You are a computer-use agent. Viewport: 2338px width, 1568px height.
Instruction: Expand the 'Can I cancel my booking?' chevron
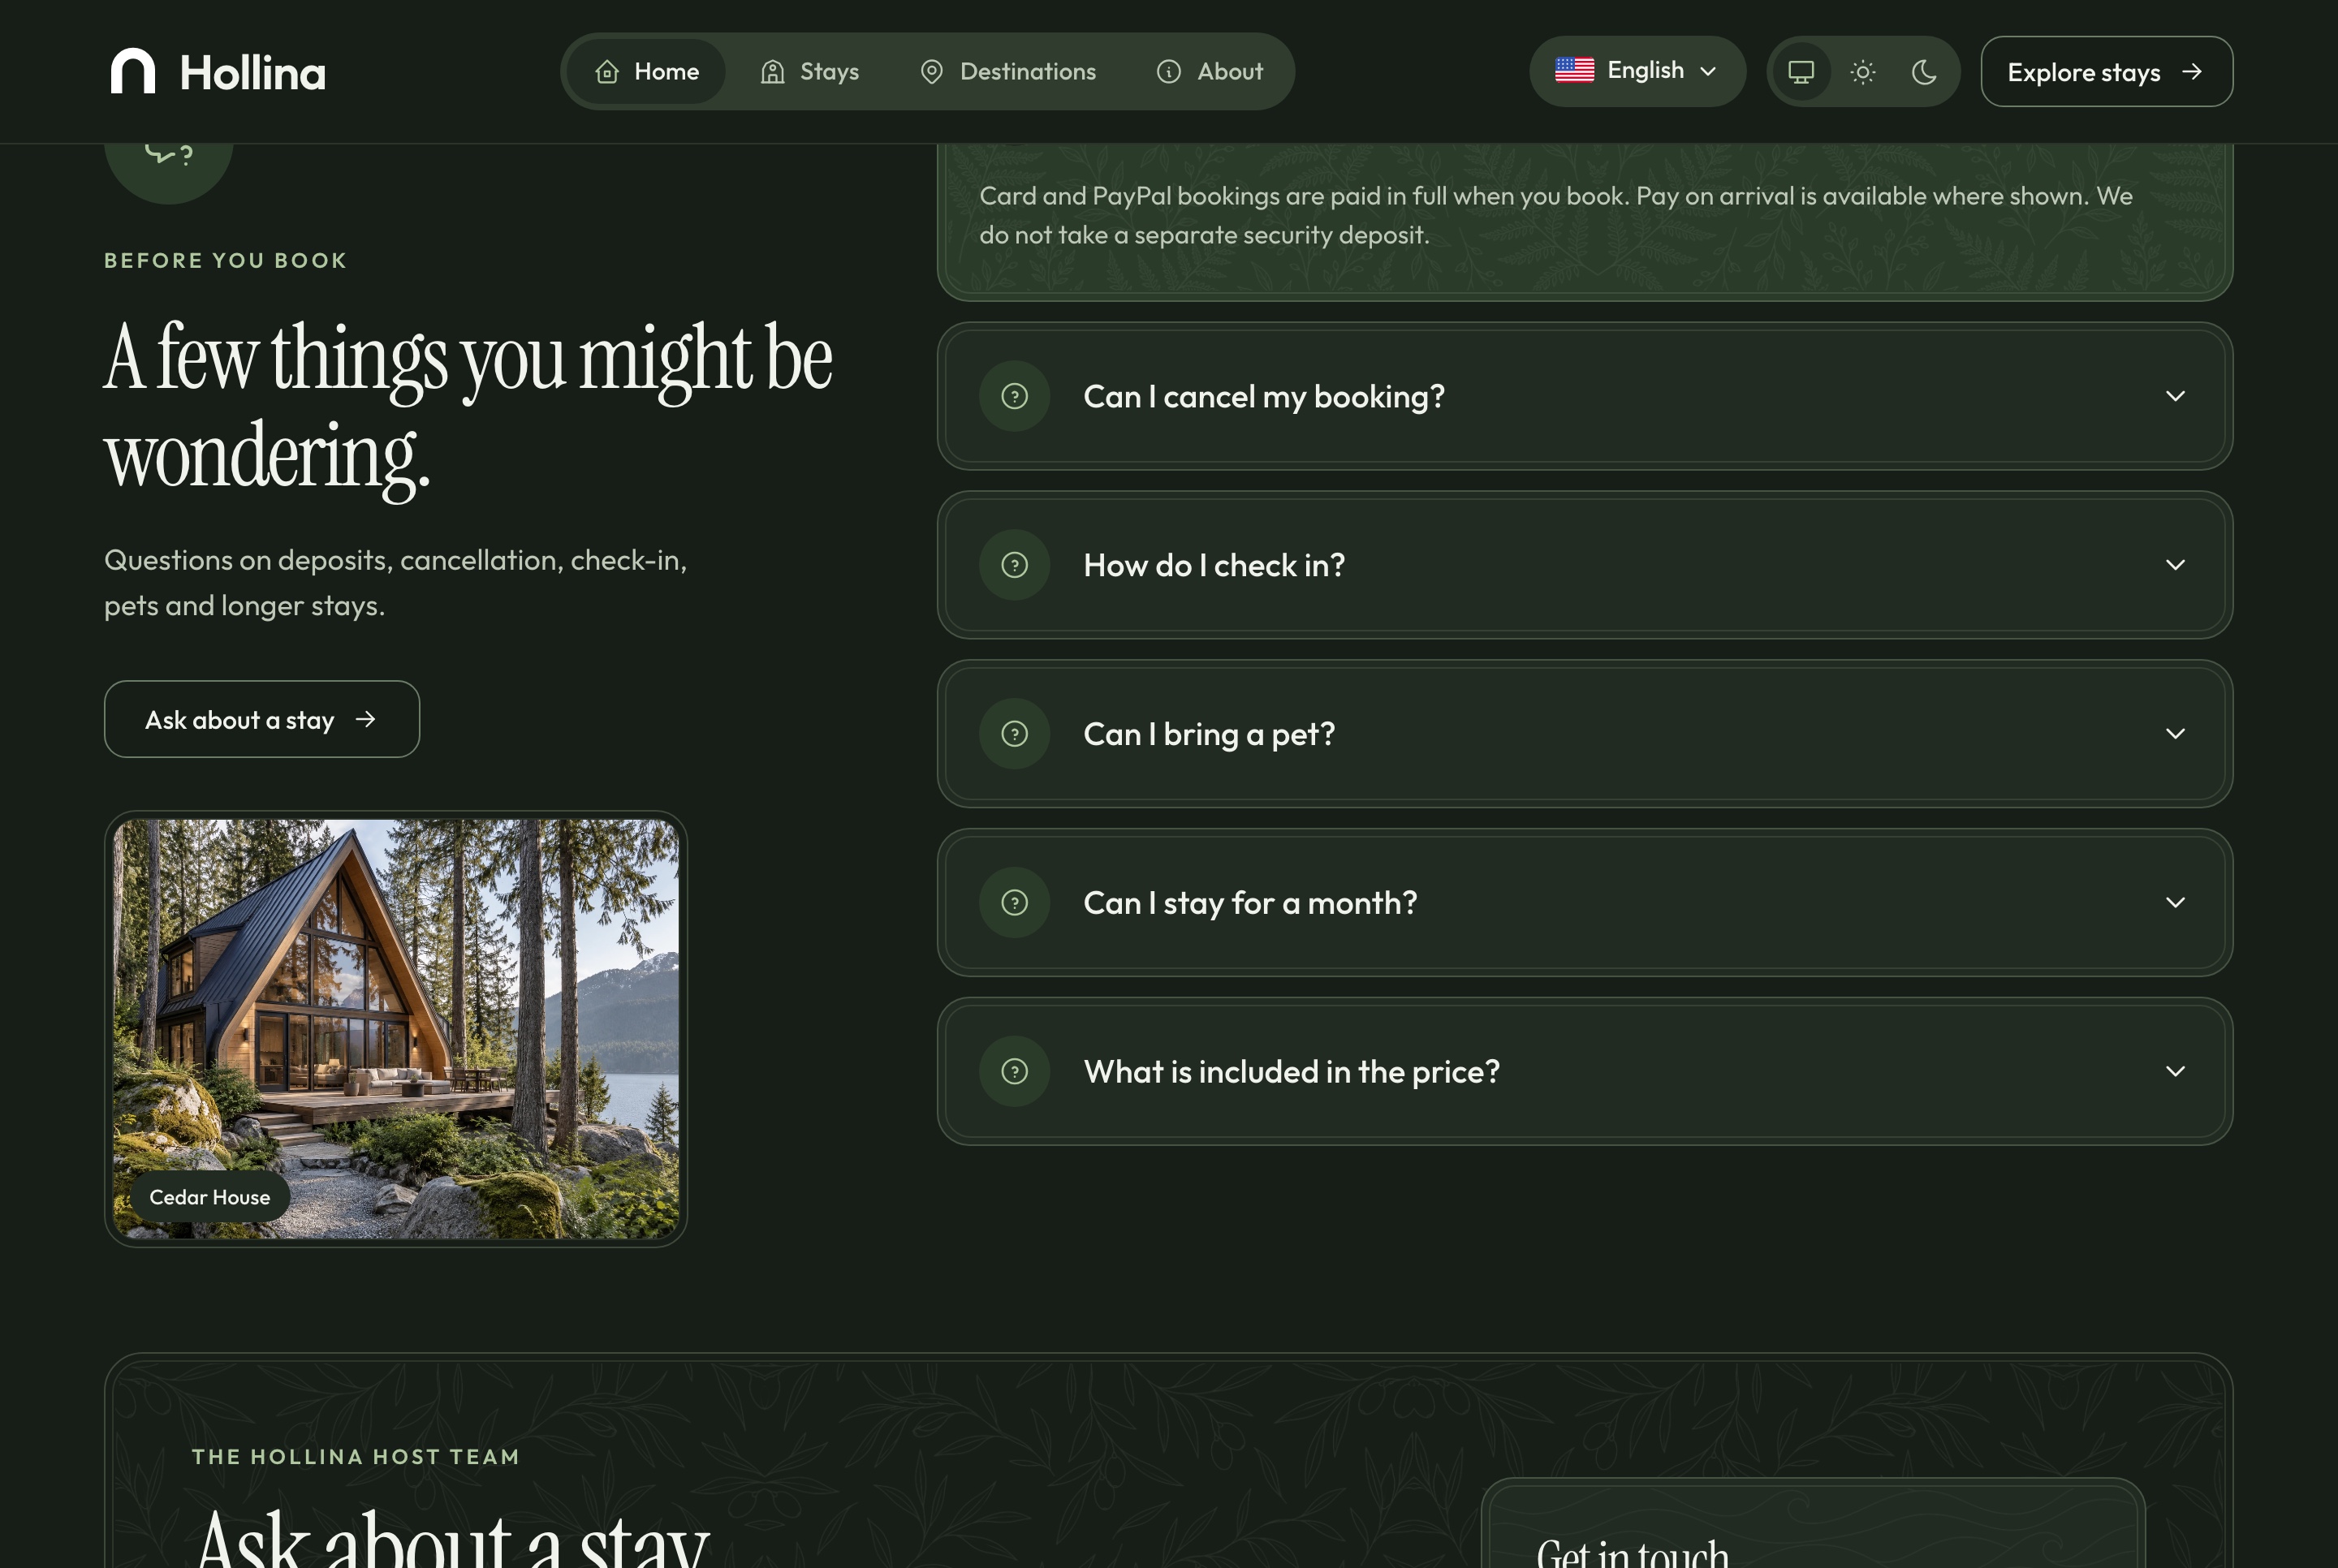2175,396
